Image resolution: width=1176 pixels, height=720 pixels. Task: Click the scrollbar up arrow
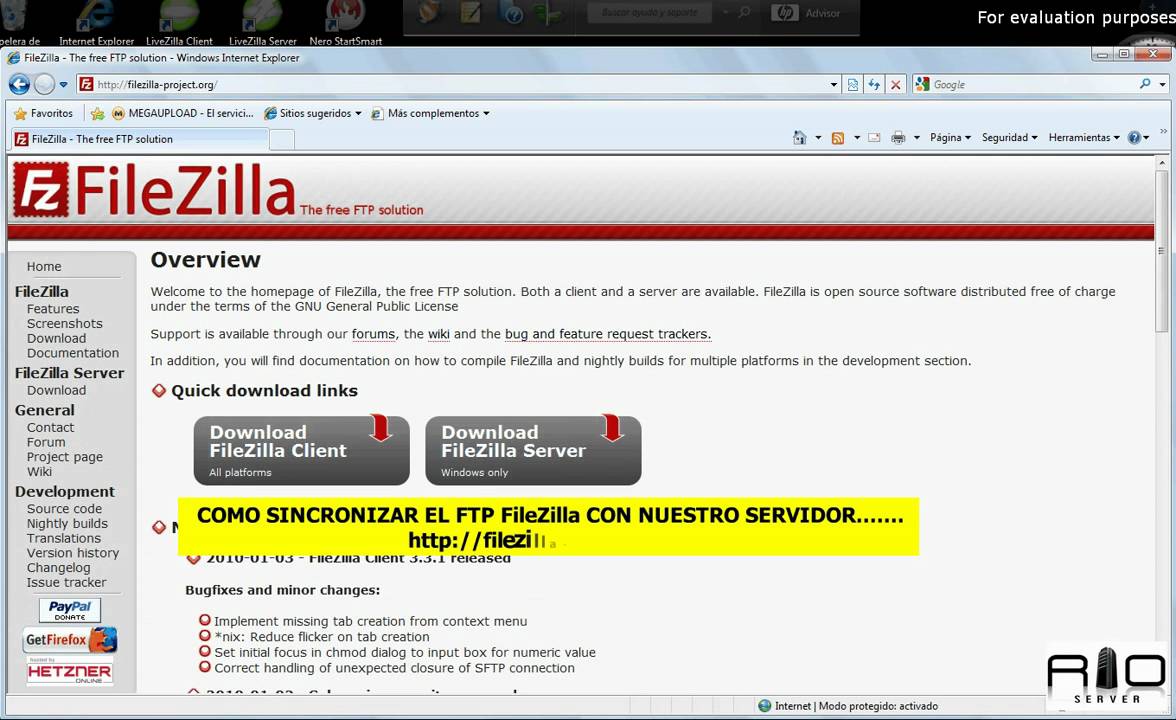tap(1162, 163)
